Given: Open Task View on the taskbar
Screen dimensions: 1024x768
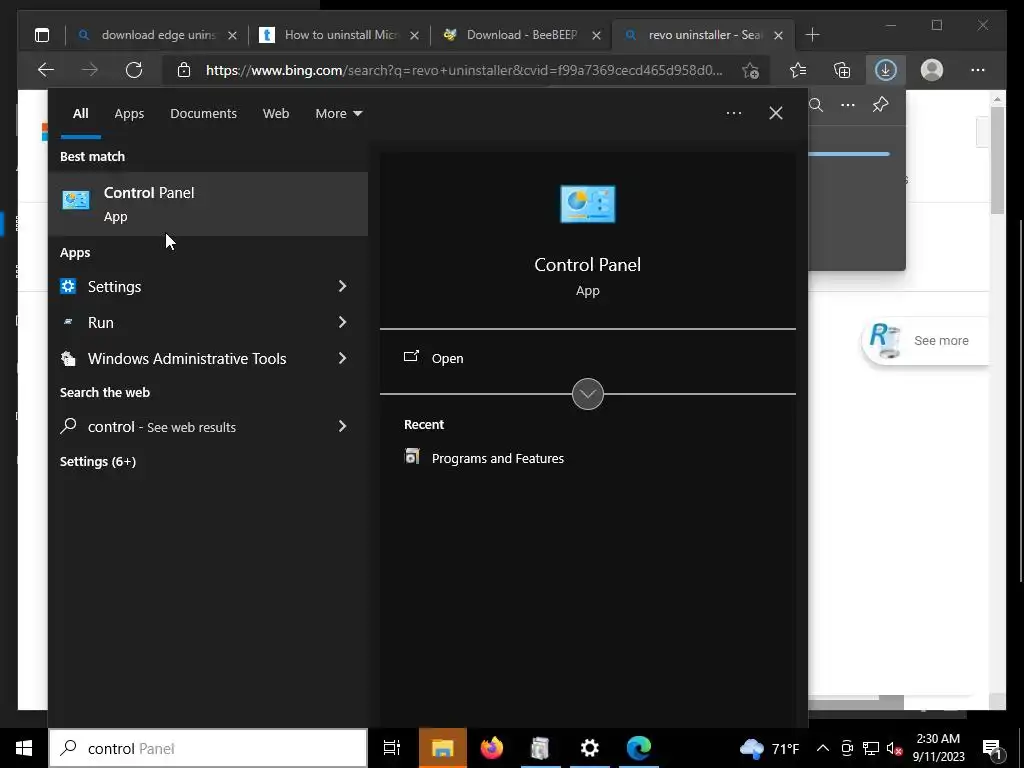Looking at the screenshot, I should point(392,748).
